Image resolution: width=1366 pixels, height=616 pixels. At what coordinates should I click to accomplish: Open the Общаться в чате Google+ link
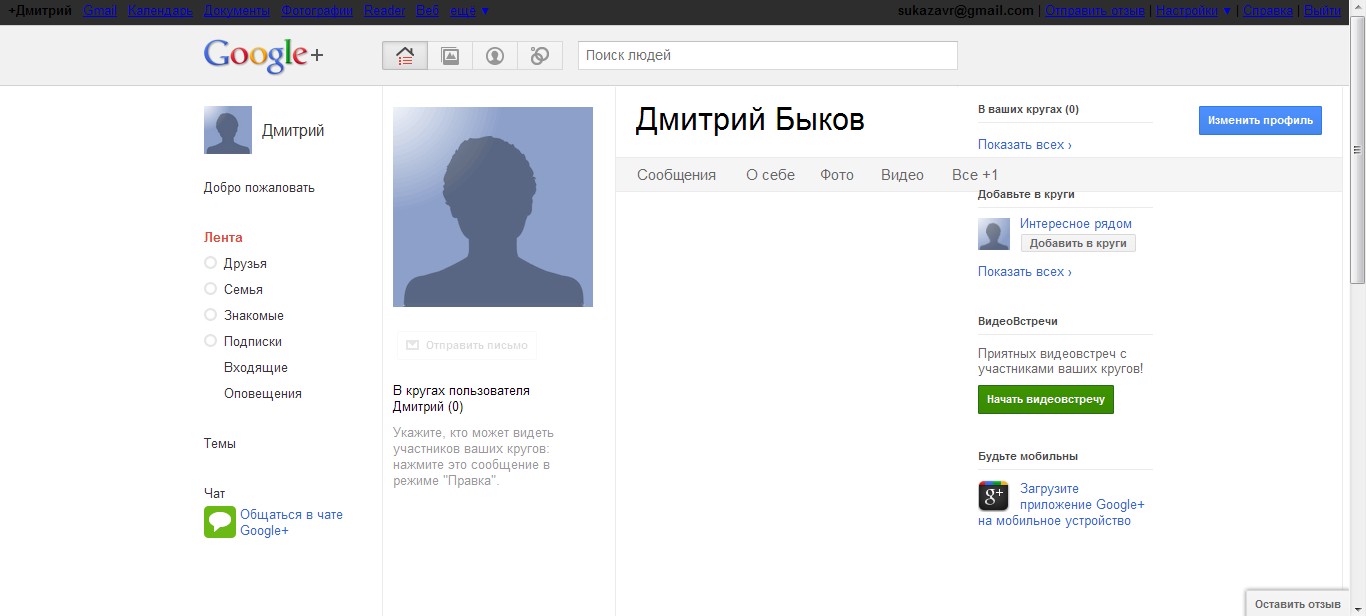(x=291, y=522)
